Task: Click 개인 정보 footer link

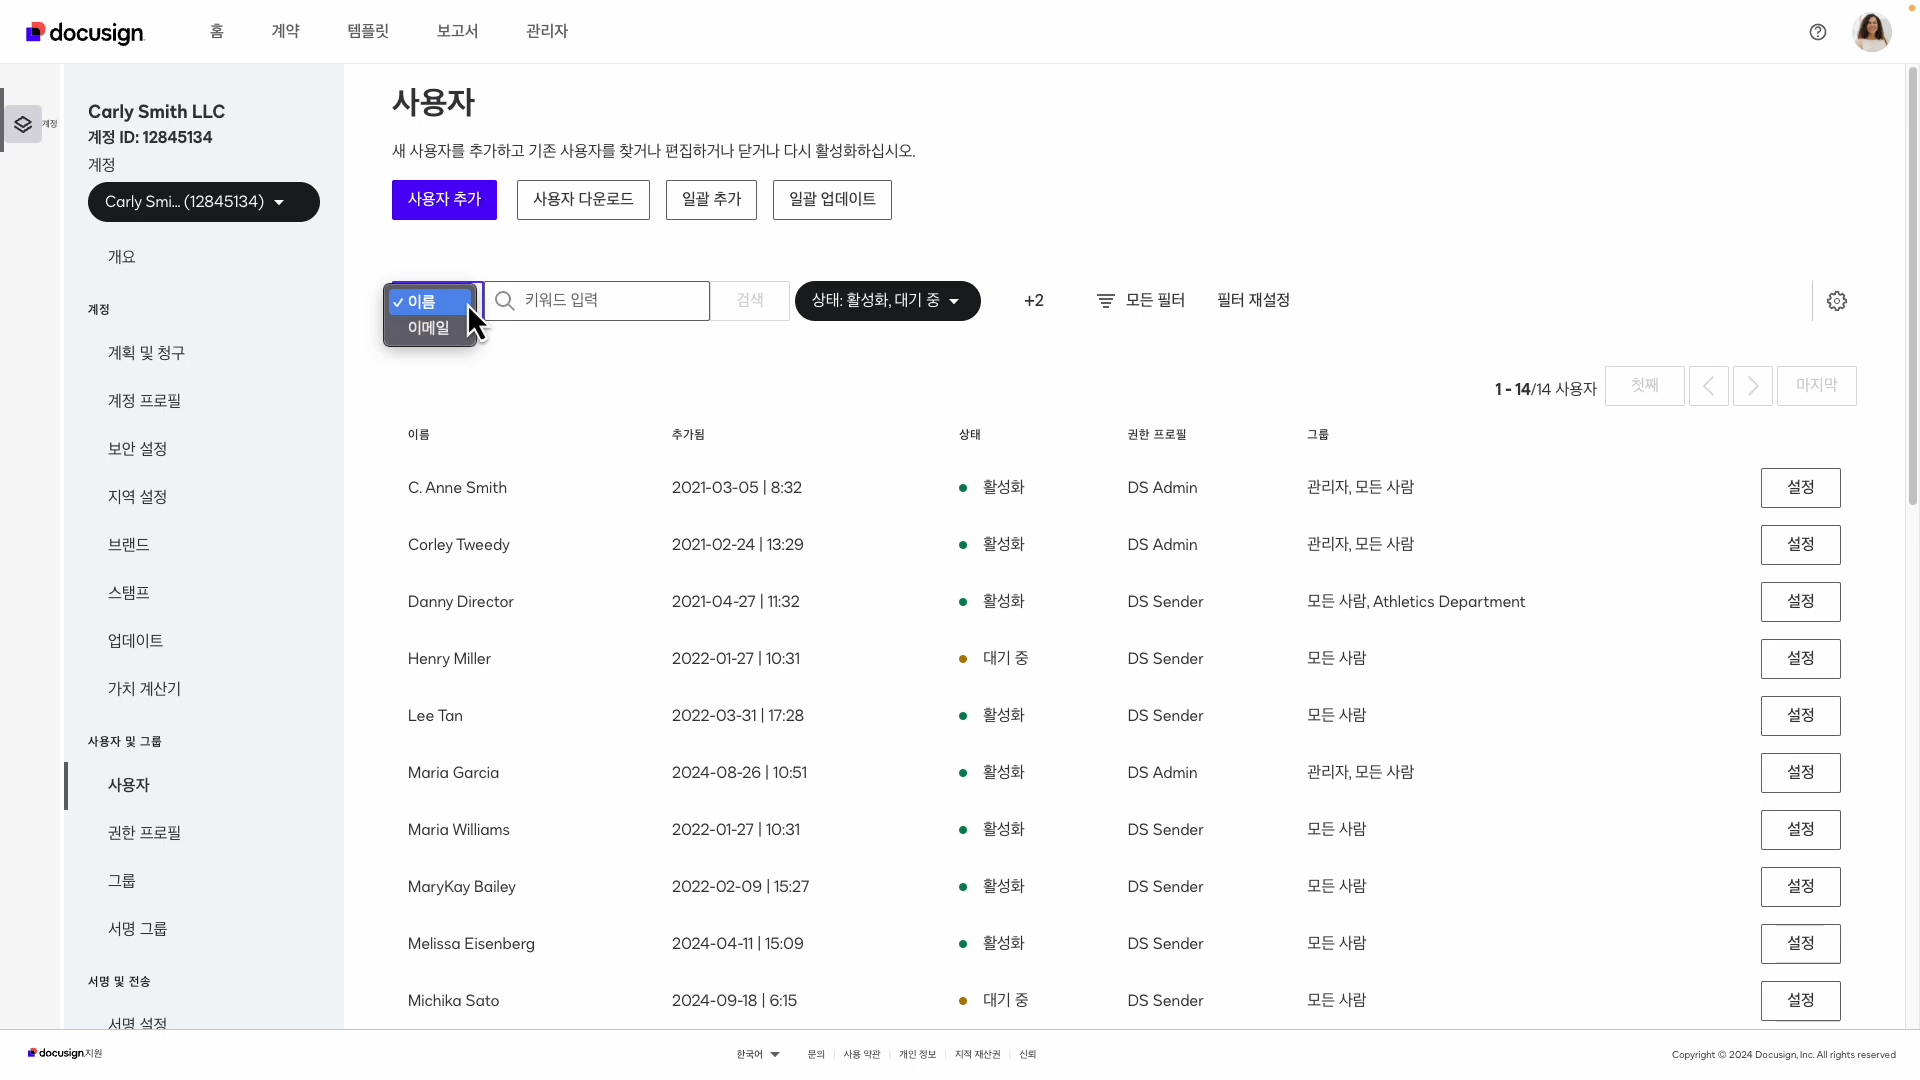Action: click(917, 1054)
